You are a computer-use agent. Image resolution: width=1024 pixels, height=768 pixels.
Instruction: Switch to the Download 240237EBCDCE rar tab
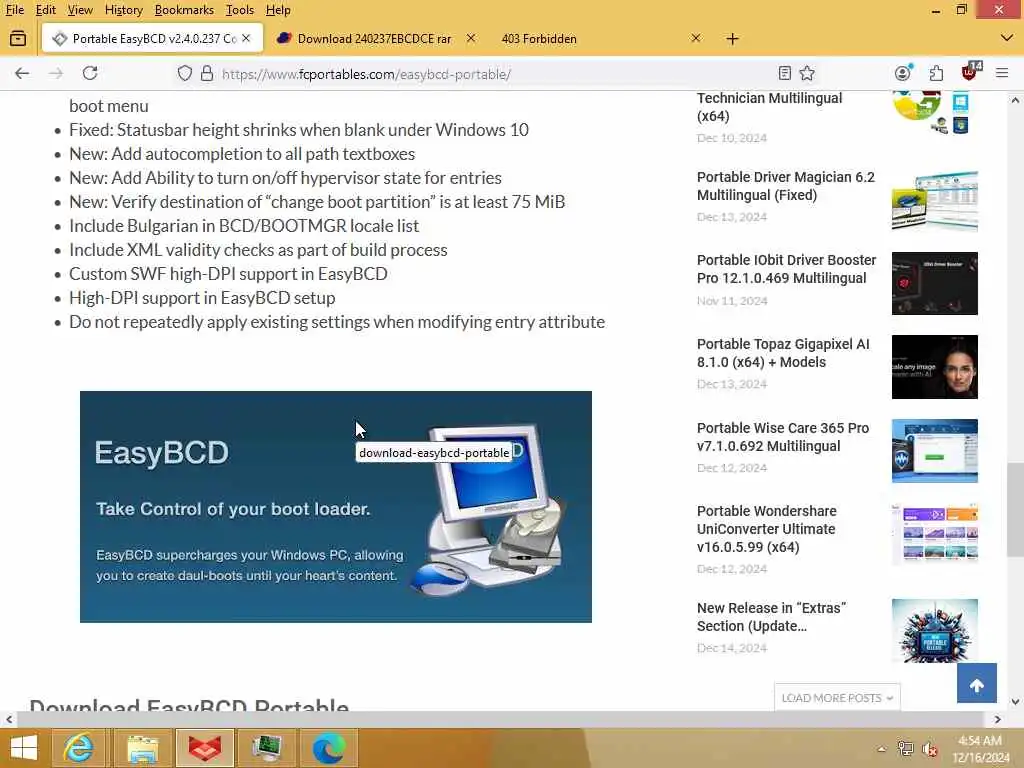[x=373, y=39]
